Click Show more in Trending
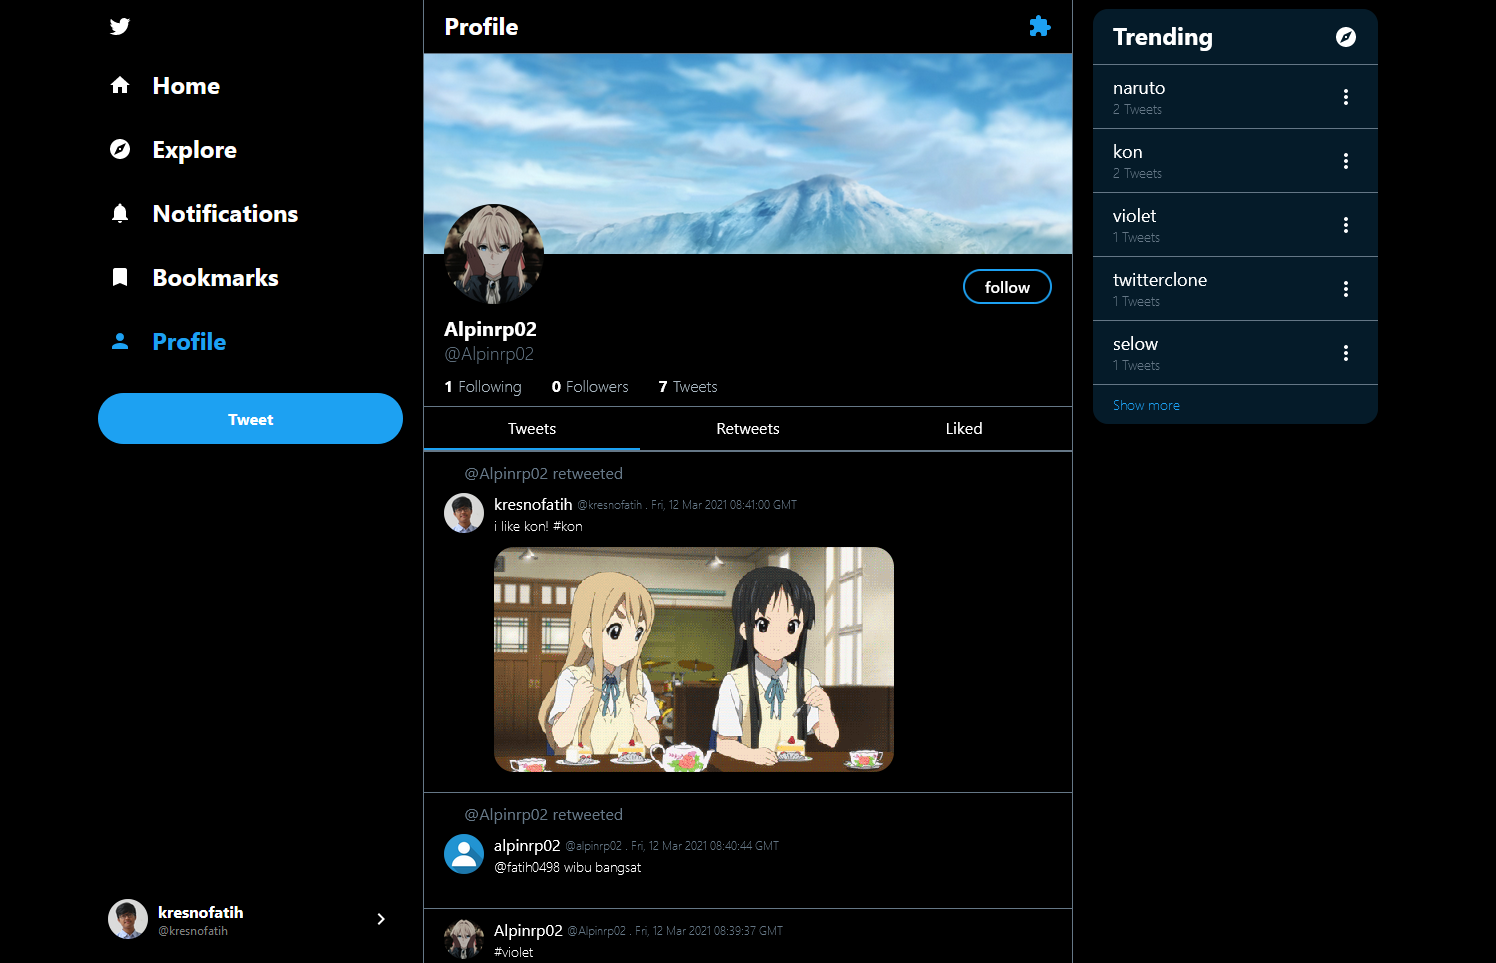Screen dimensions: 1496x963 [x=1146, y=405]
